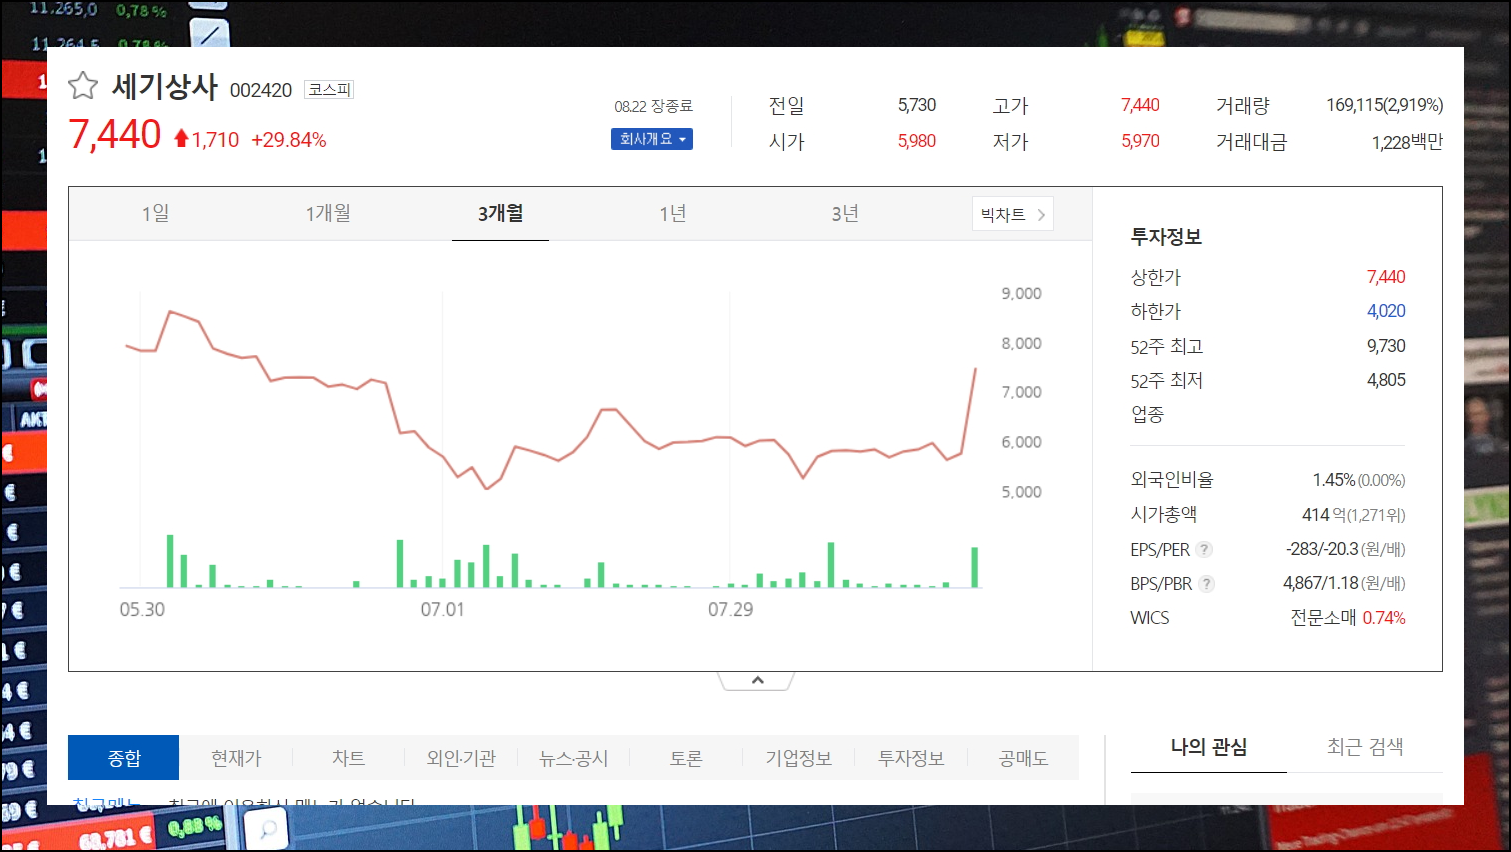
Task: Select the 1일 chart period tab
Action: 155,213
